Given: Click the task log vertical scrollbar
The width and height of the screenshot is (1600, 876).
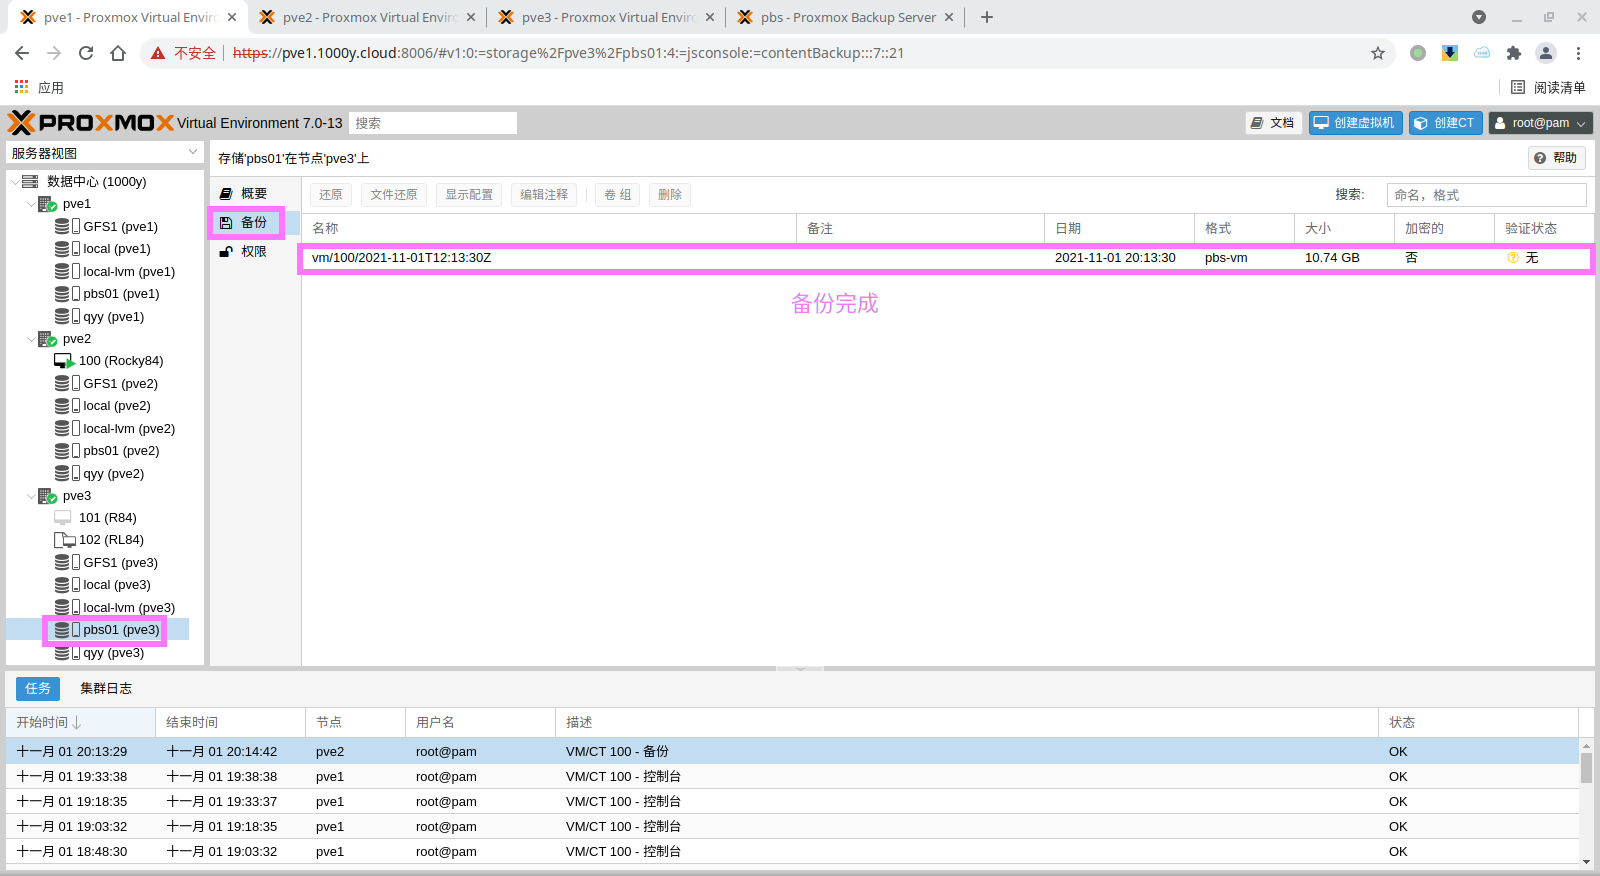Looking at the screenshot, I should tap(1586, 767).
